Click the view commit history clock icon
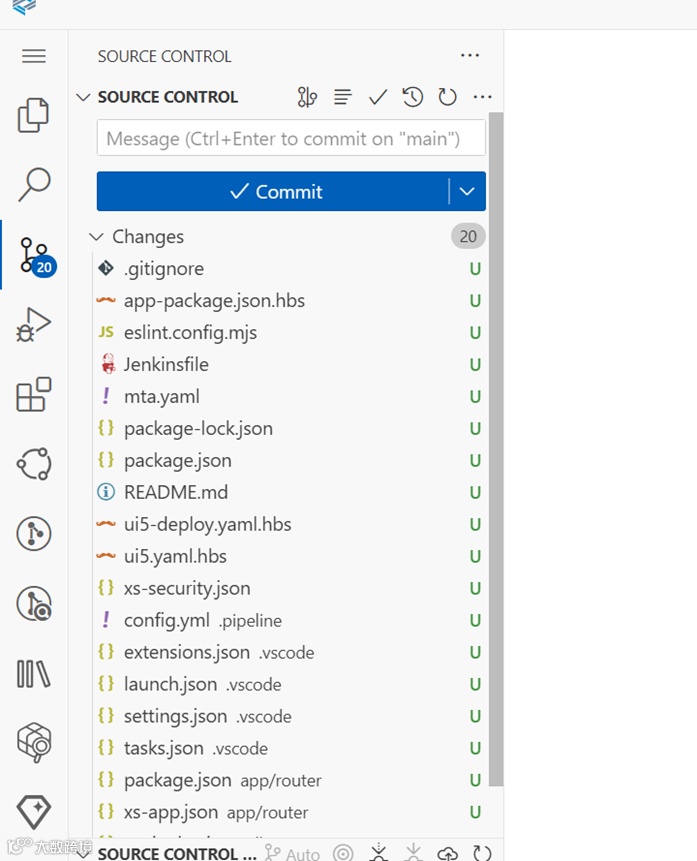 413,97
